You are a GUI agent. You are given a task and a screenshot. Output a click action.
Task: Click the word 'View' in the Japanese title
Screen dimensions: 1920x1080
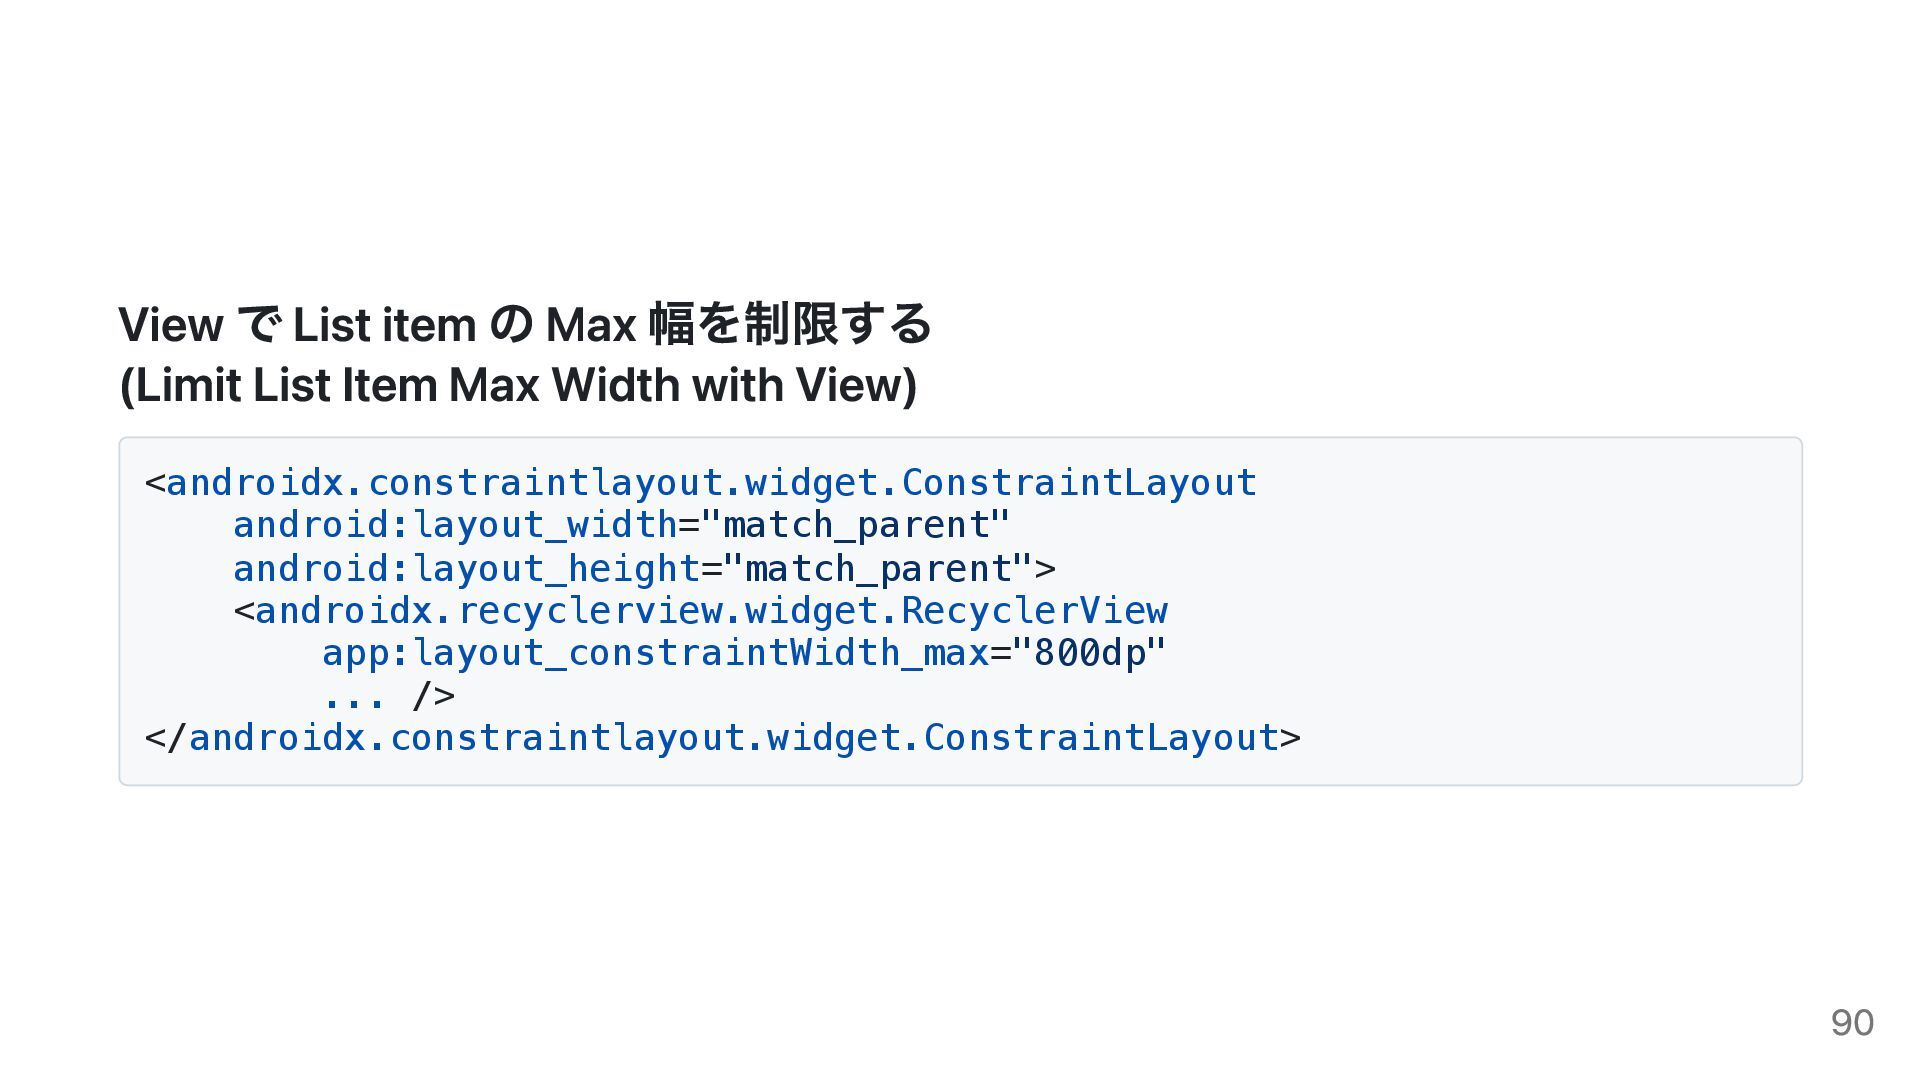pyautogui.click(x=170, y=325)
